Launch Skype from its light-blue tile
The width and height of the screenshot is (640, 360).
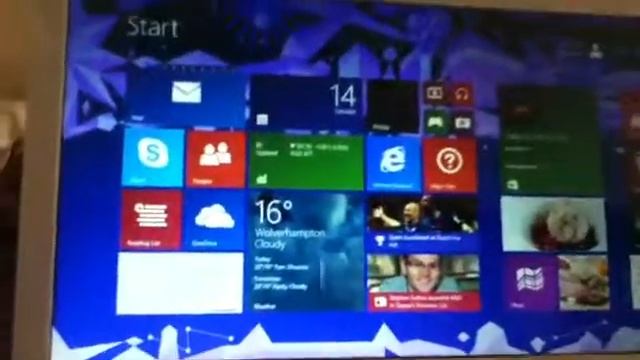(x=153, y=157)
